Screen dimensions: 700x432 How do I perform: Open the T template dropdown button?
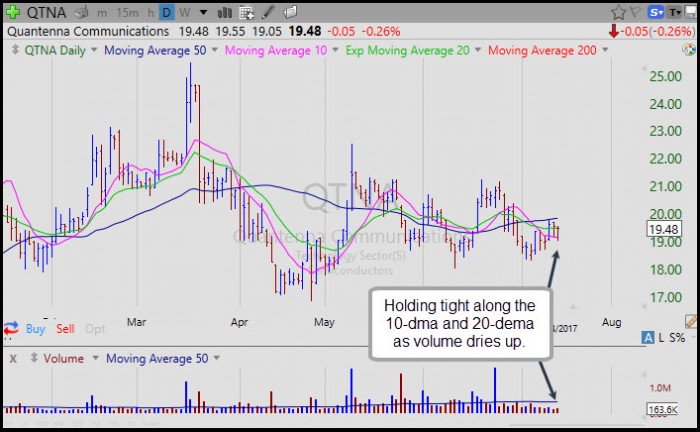coord(674,12)
